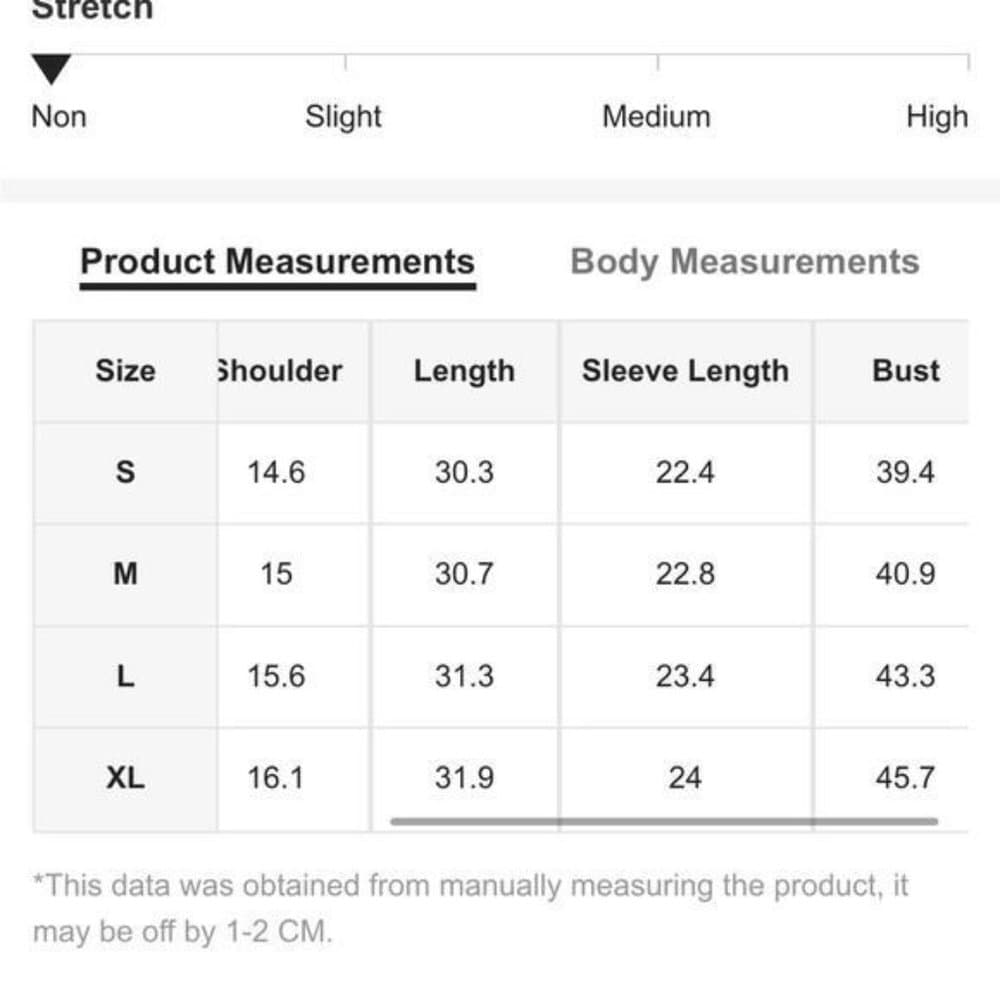Image resolution: width=1000 pixels, height=1000 pixels.
Task: Click the Medium stretch label
Action: click(x=656, y=117)
